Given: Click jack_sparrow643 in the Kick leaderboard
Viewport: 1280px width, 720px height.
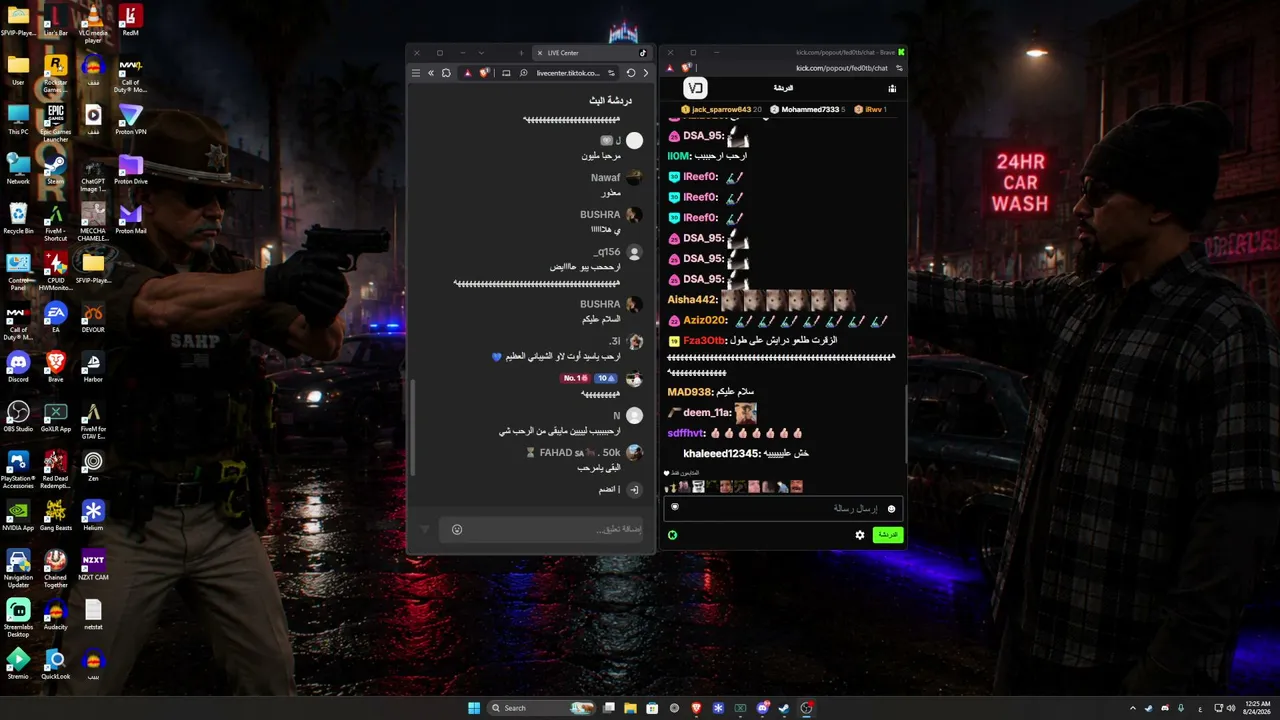Looking at the screenshot, I should [x=721, y=109].
